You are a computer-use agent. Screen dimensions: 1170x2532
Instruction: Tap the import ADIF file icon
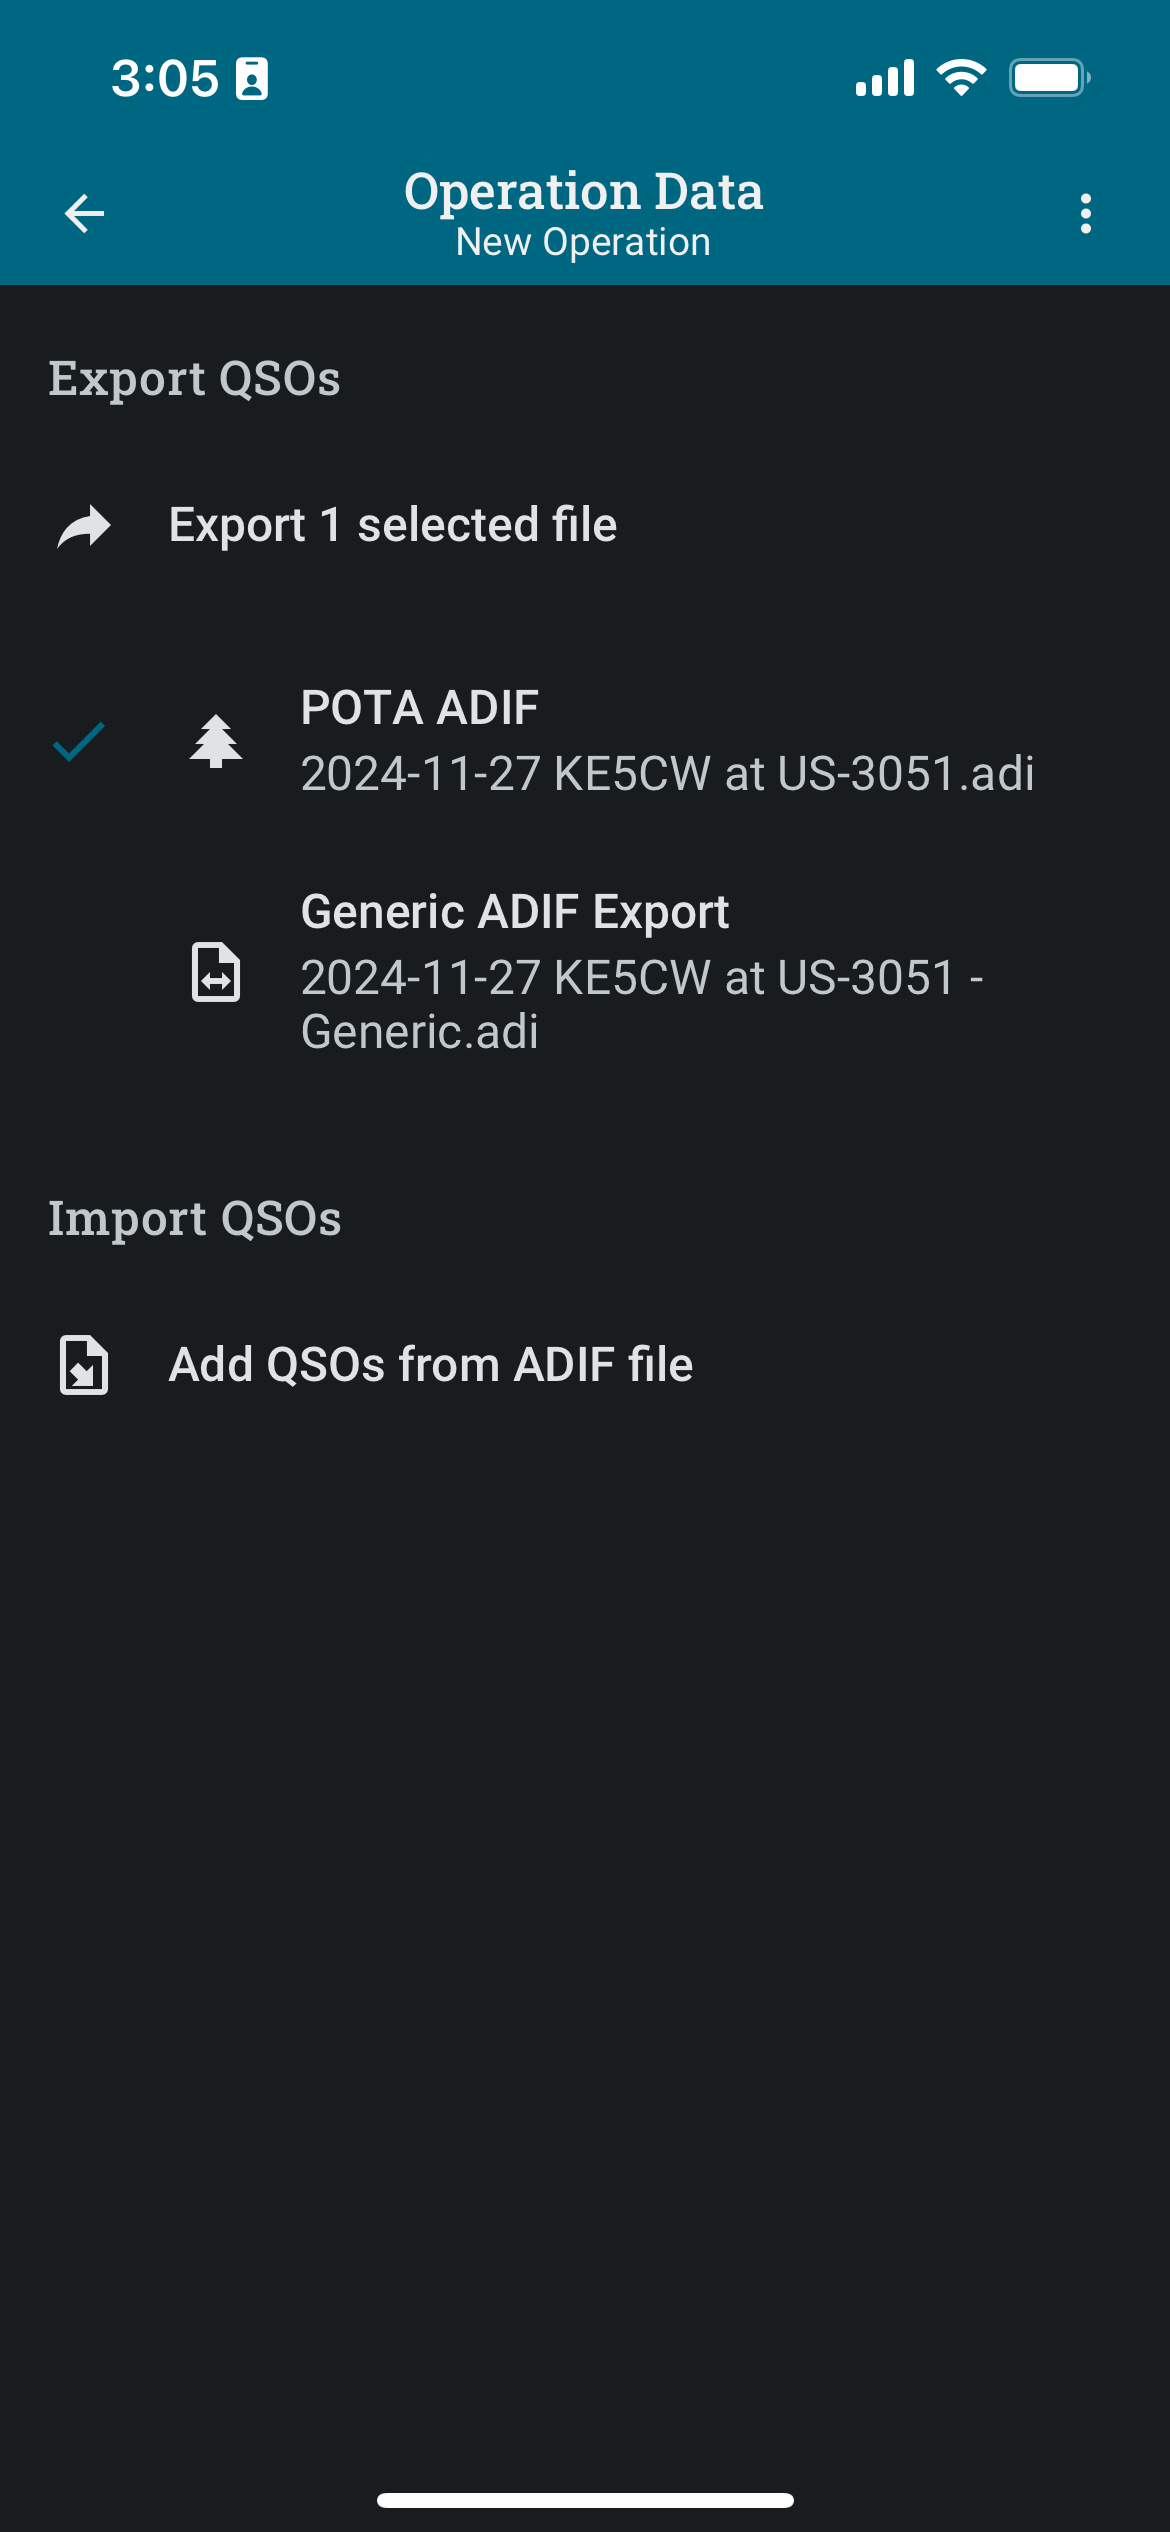point(84,1365)
